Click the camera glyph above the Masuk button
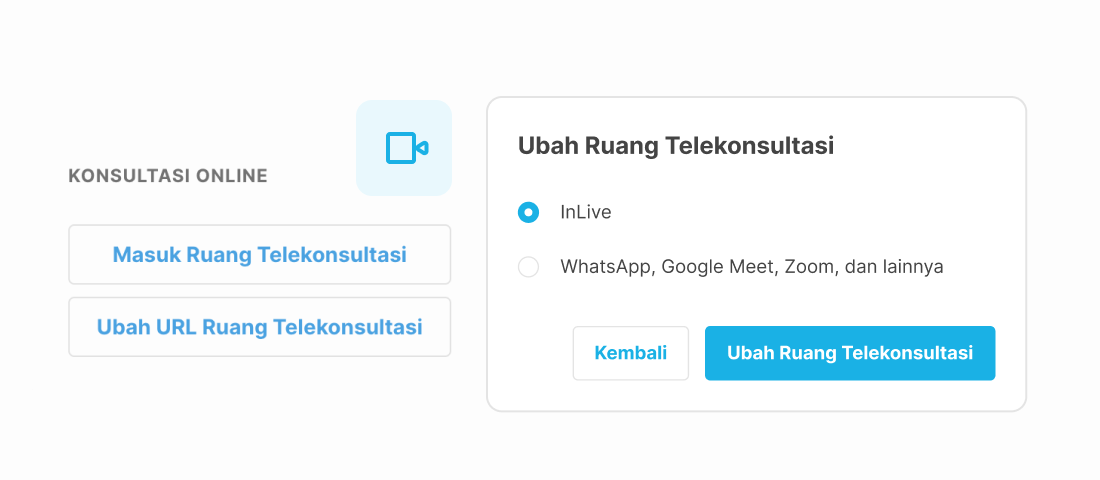The height and width of the screenshot is (480, 1100). click(x=407, y=148)
